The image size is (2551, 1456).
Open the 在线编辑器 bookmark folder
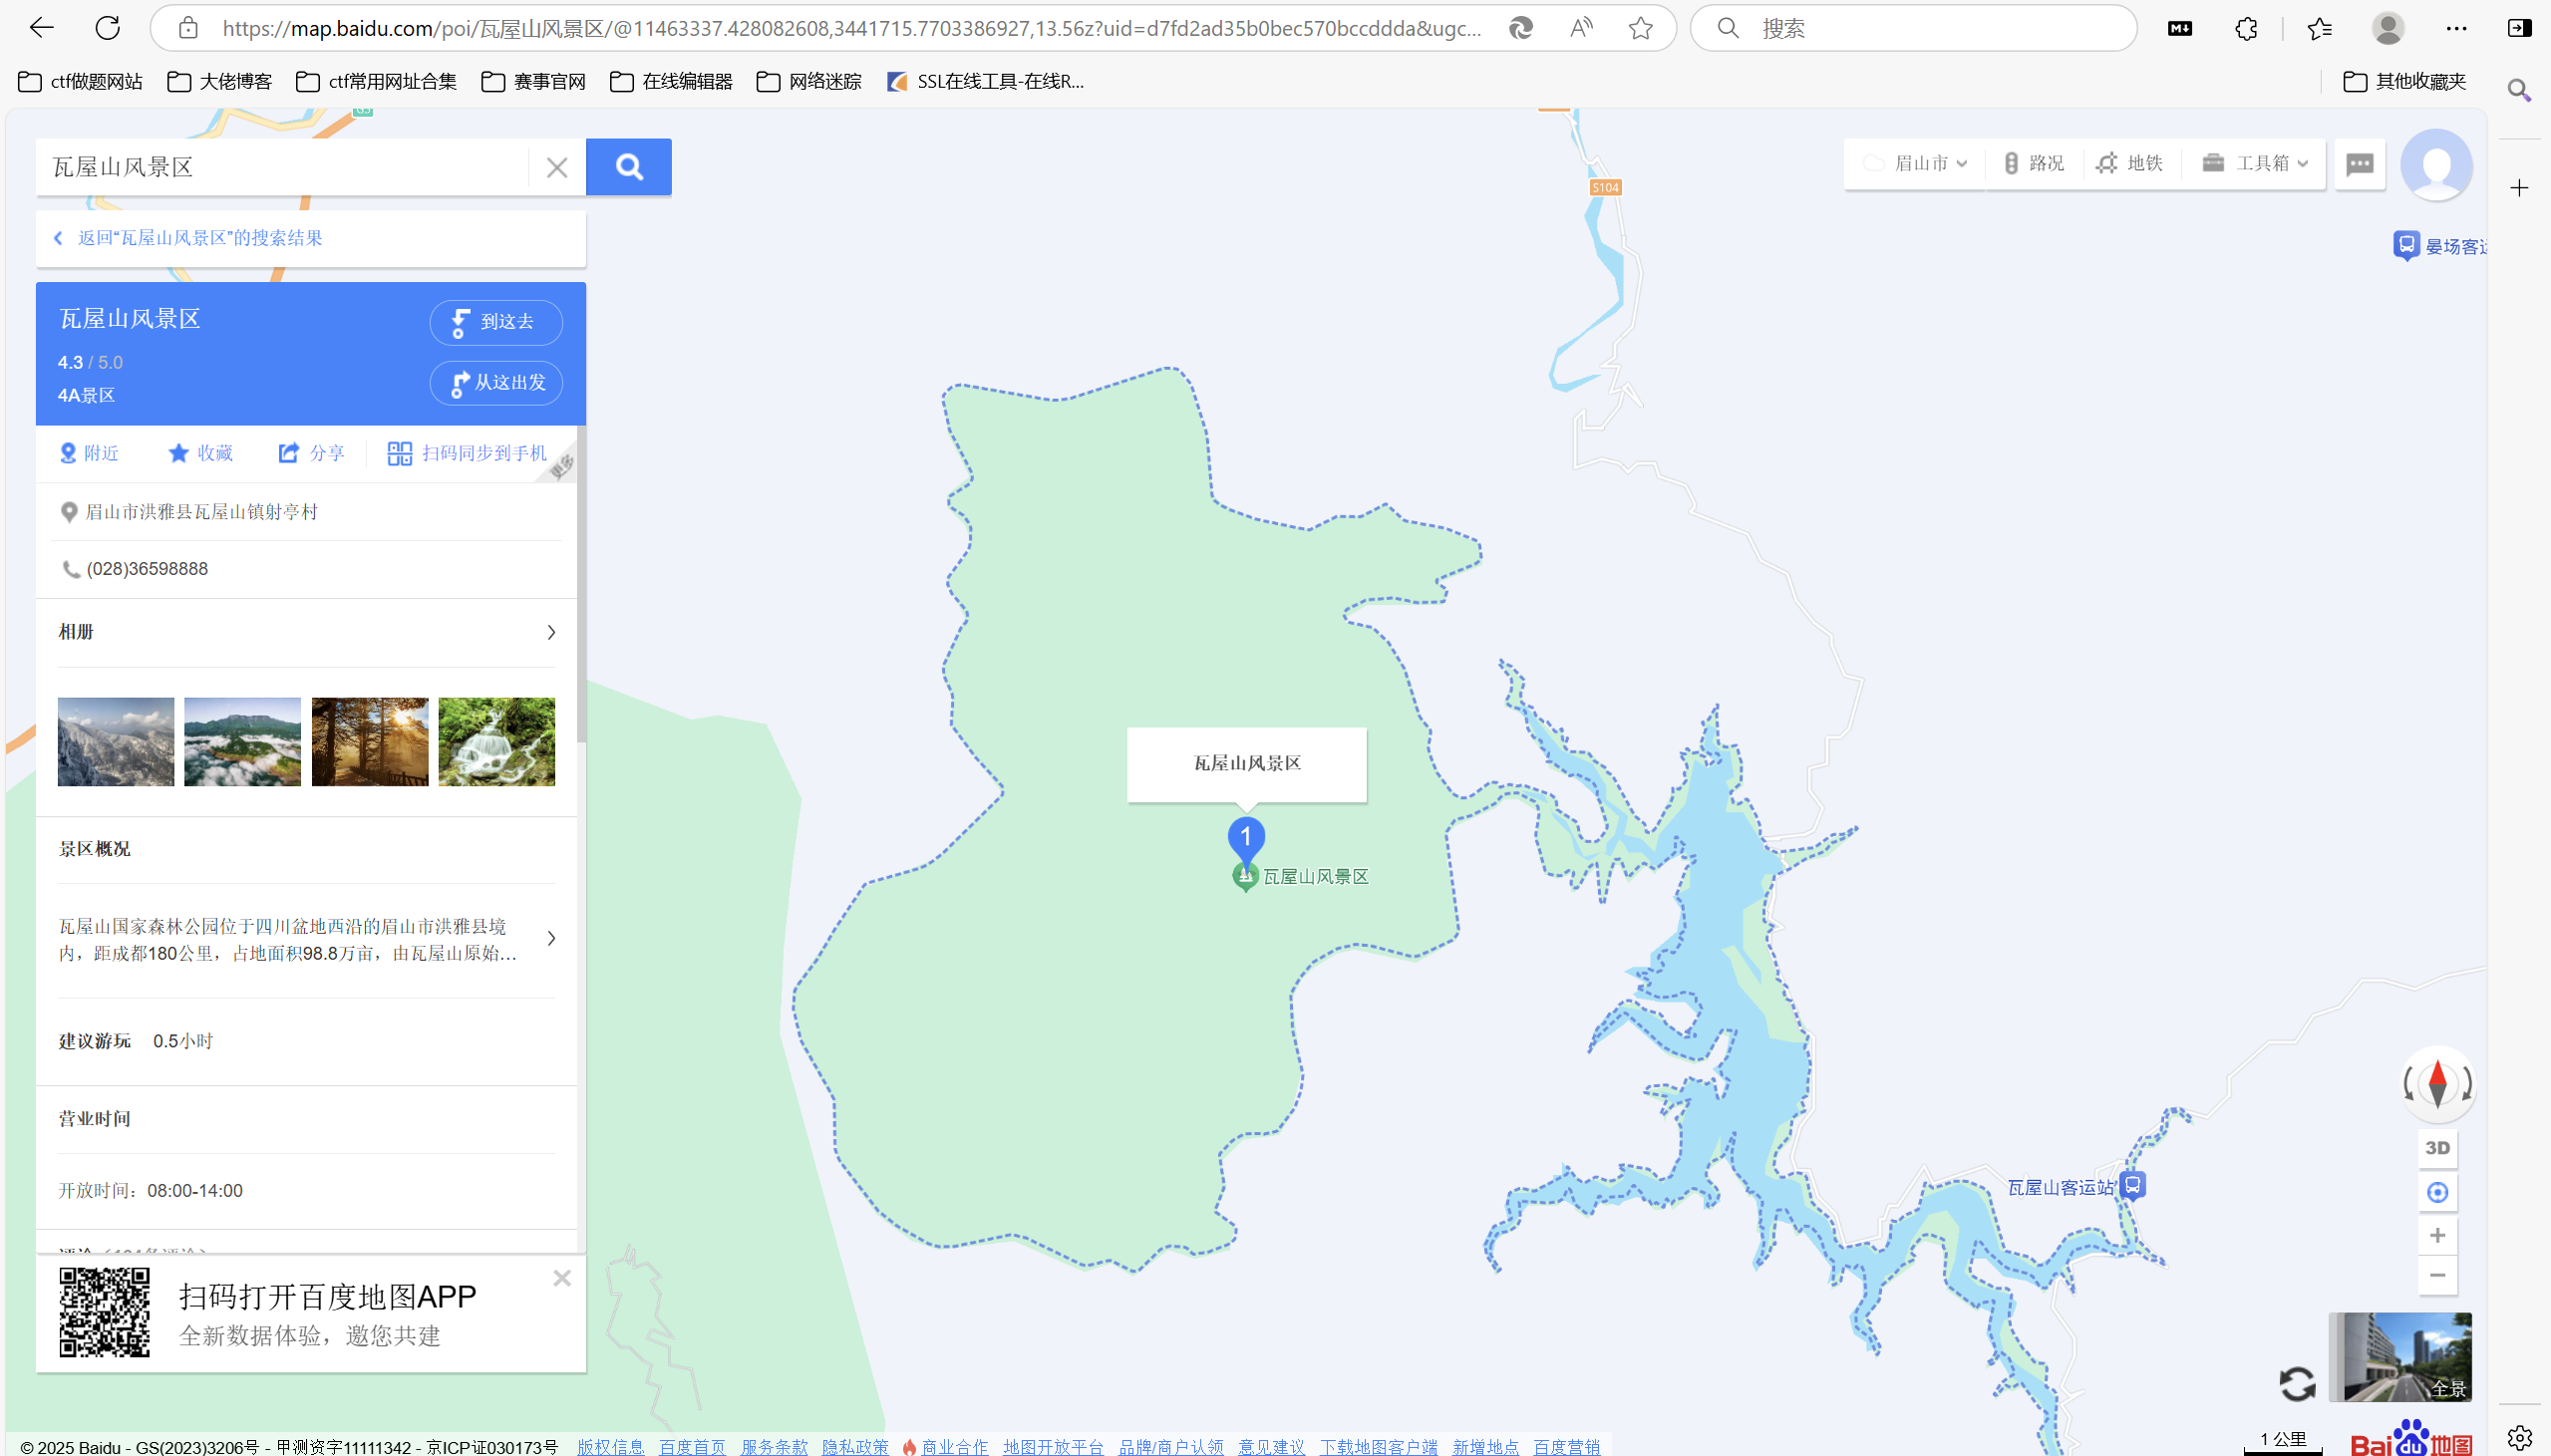tap(671, 82)
